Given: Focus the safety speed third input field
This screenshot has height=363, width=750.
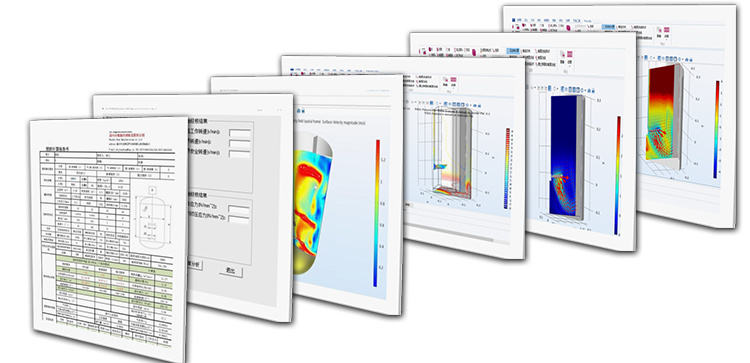Looking at the screenshot, I should pos(240,154).
